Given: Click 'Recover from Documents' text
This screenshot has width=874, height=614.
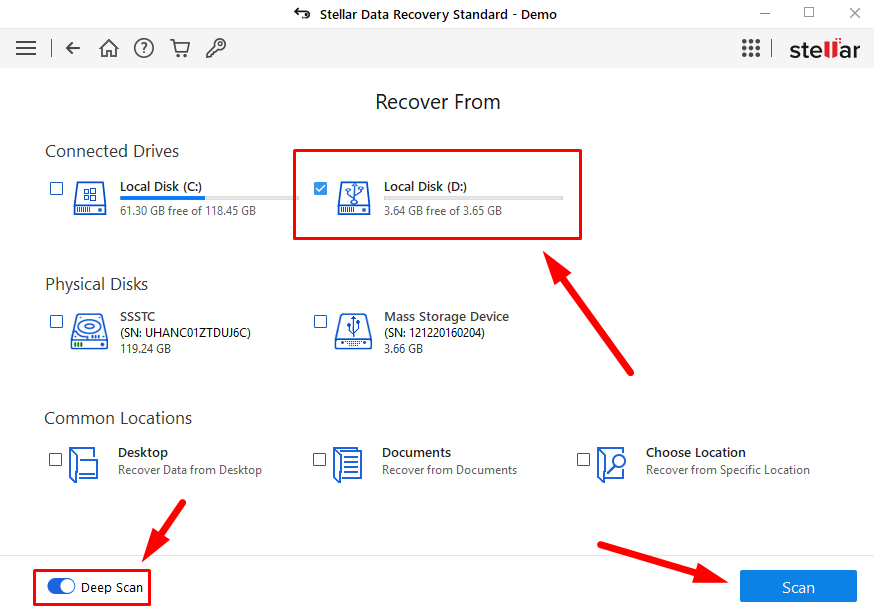Looking at the screenshot, I should click(x=450, y=470).
